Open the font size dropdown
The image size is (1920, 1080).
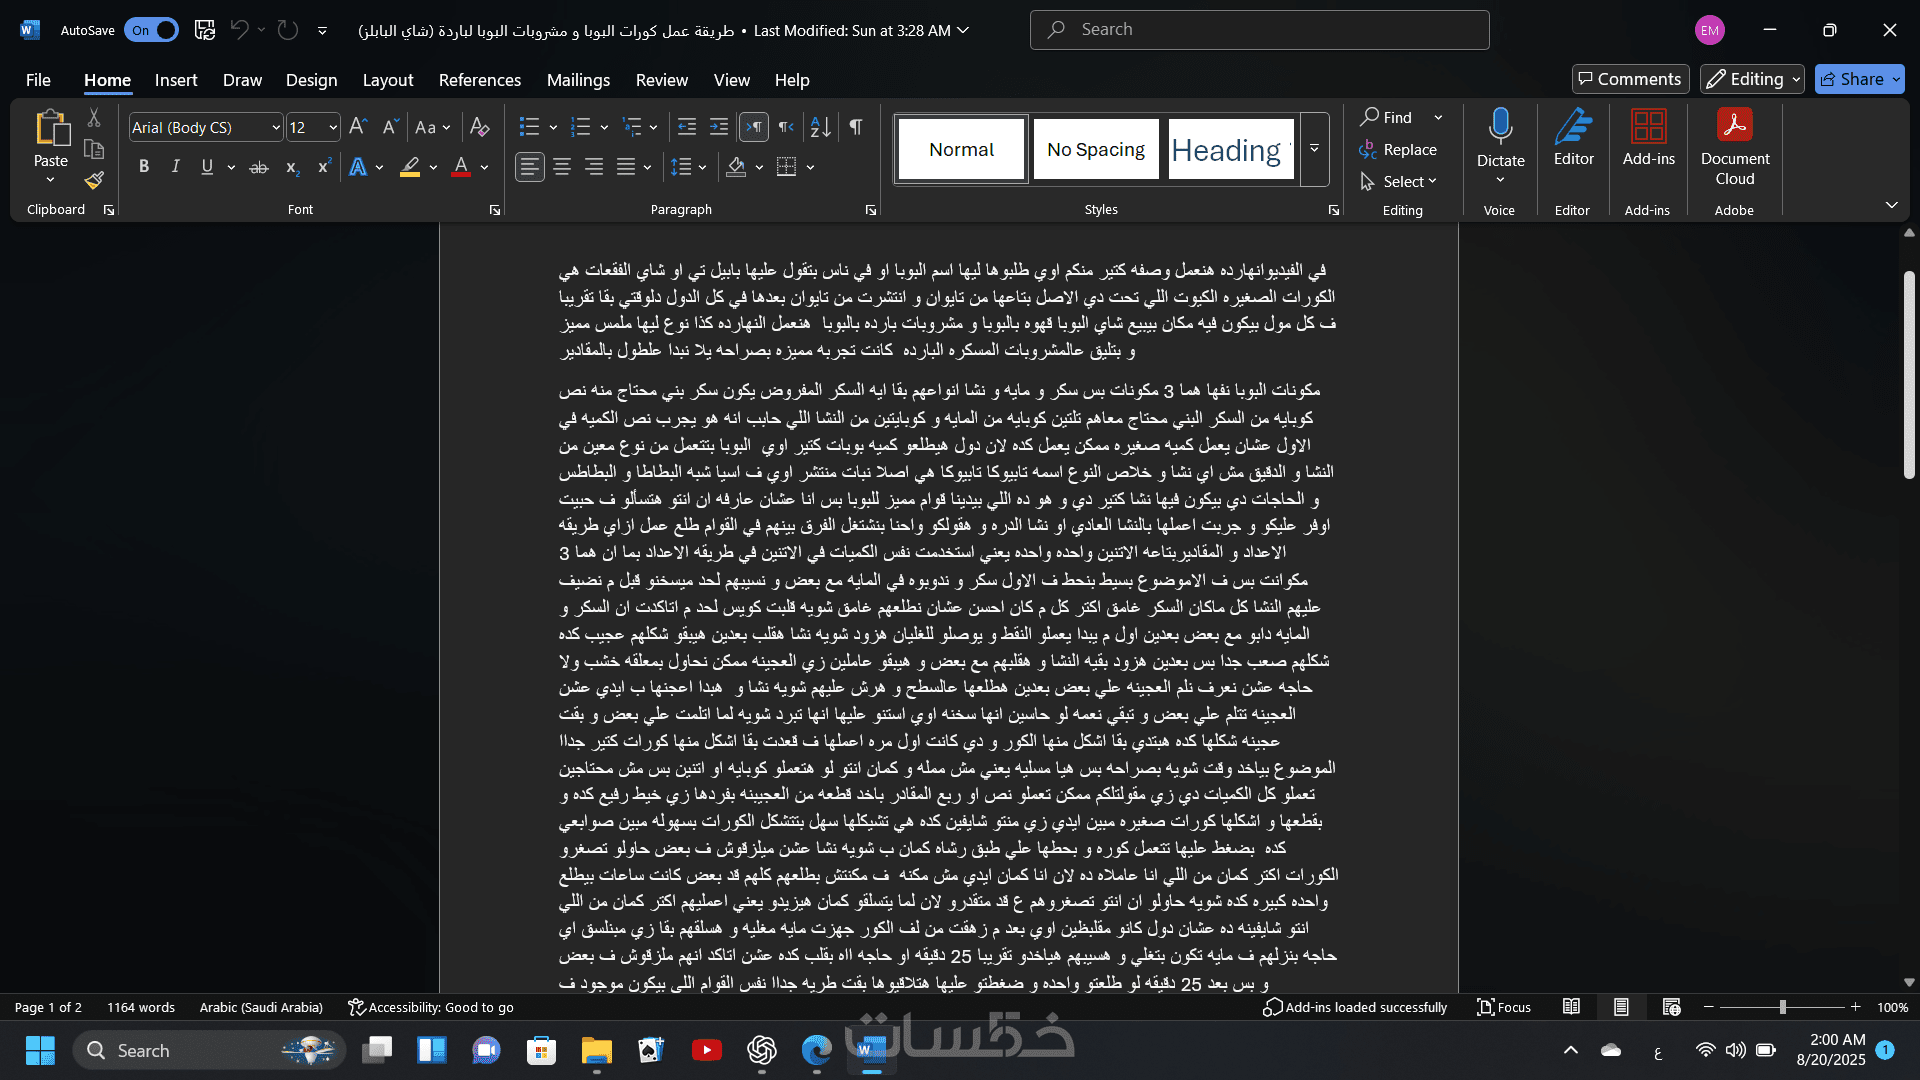pyautogui.click(x=333, y=128)
